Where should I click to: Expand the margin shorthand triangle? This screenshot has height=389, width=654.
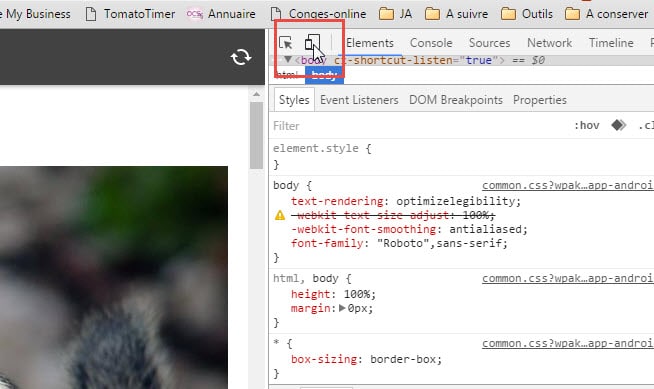pos(342,308)
